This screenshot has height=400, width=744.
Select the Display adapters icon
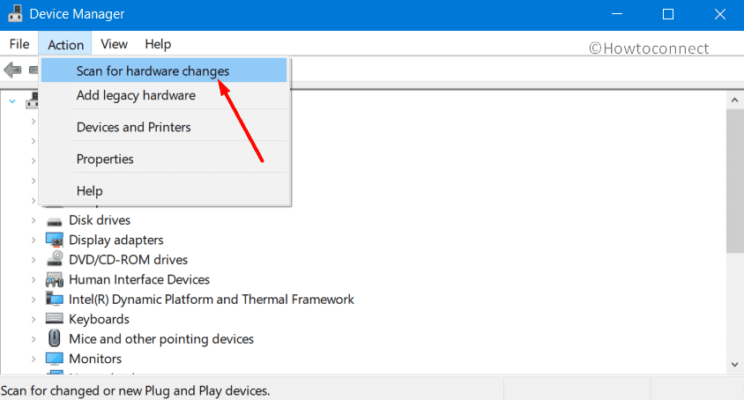55,240
